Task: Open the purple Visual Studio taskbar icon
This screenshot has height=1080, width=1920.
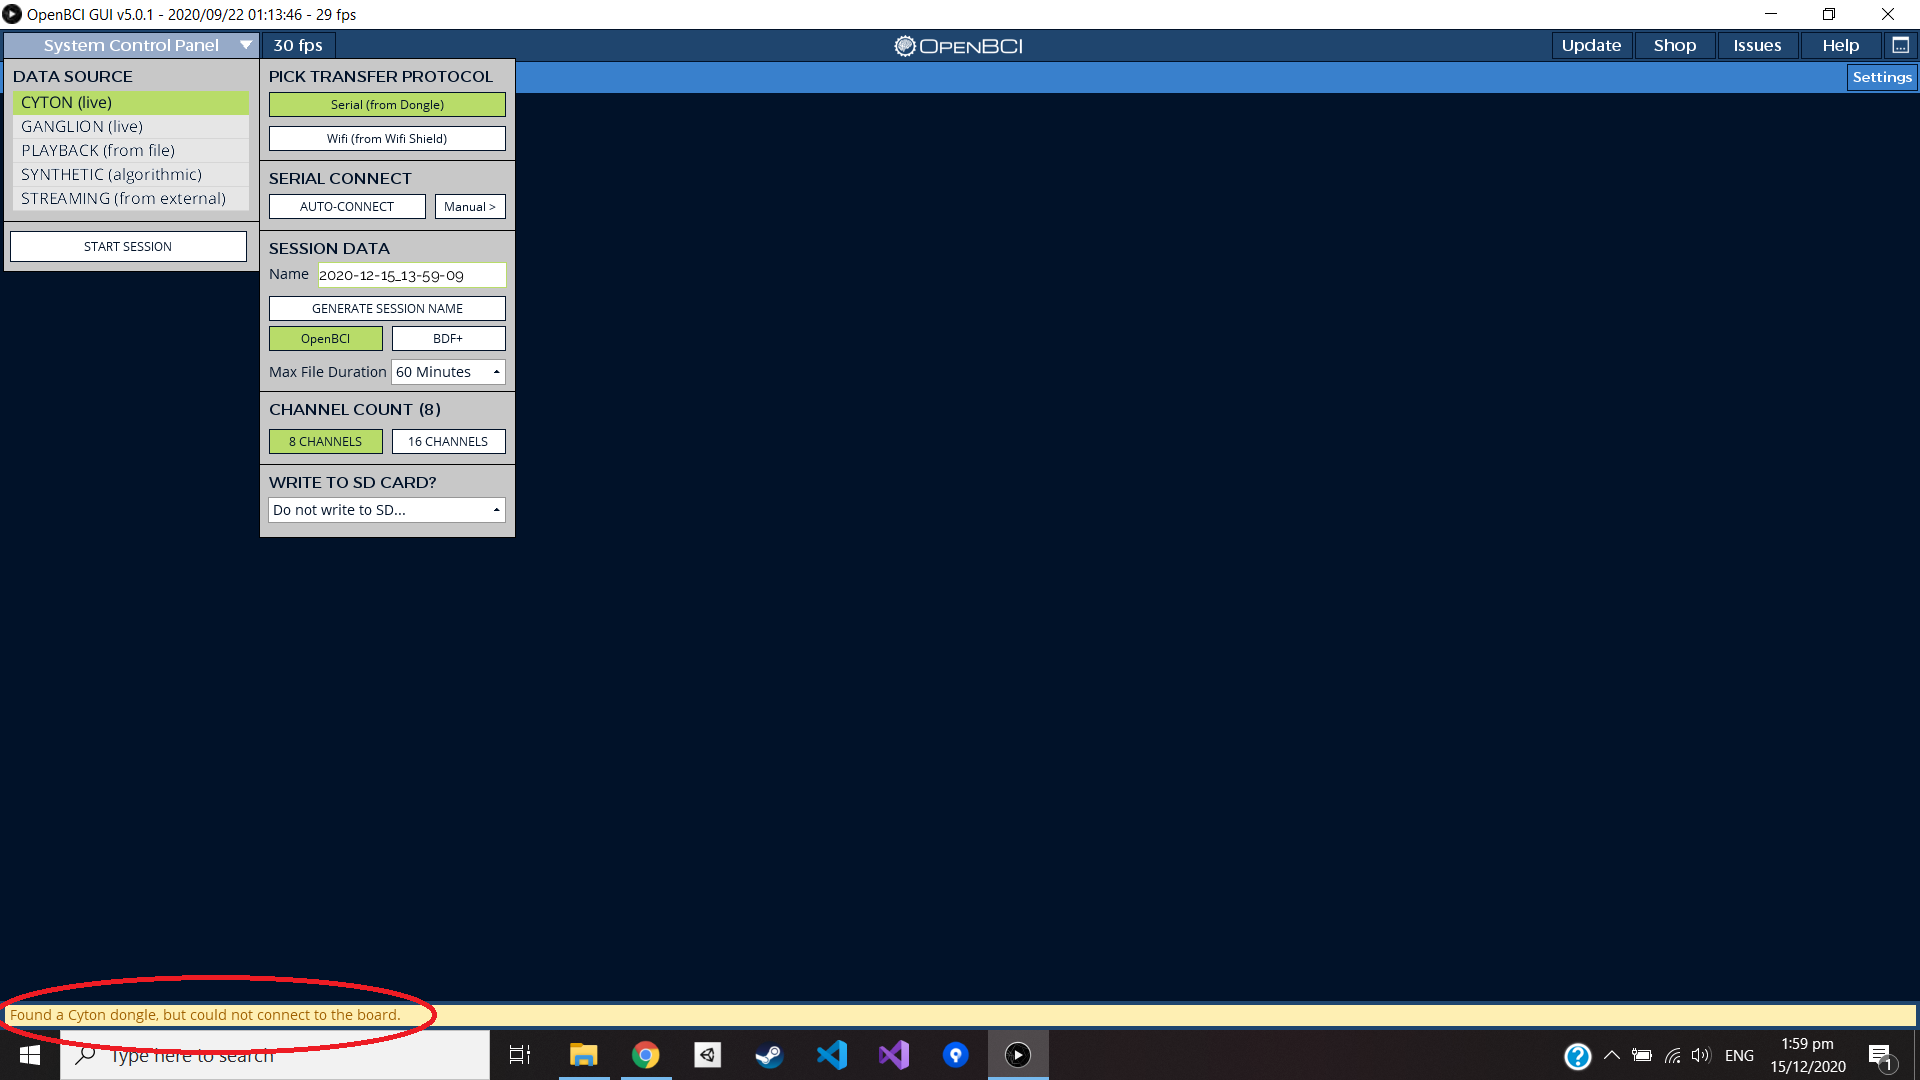Action: tap(894, 1055)
